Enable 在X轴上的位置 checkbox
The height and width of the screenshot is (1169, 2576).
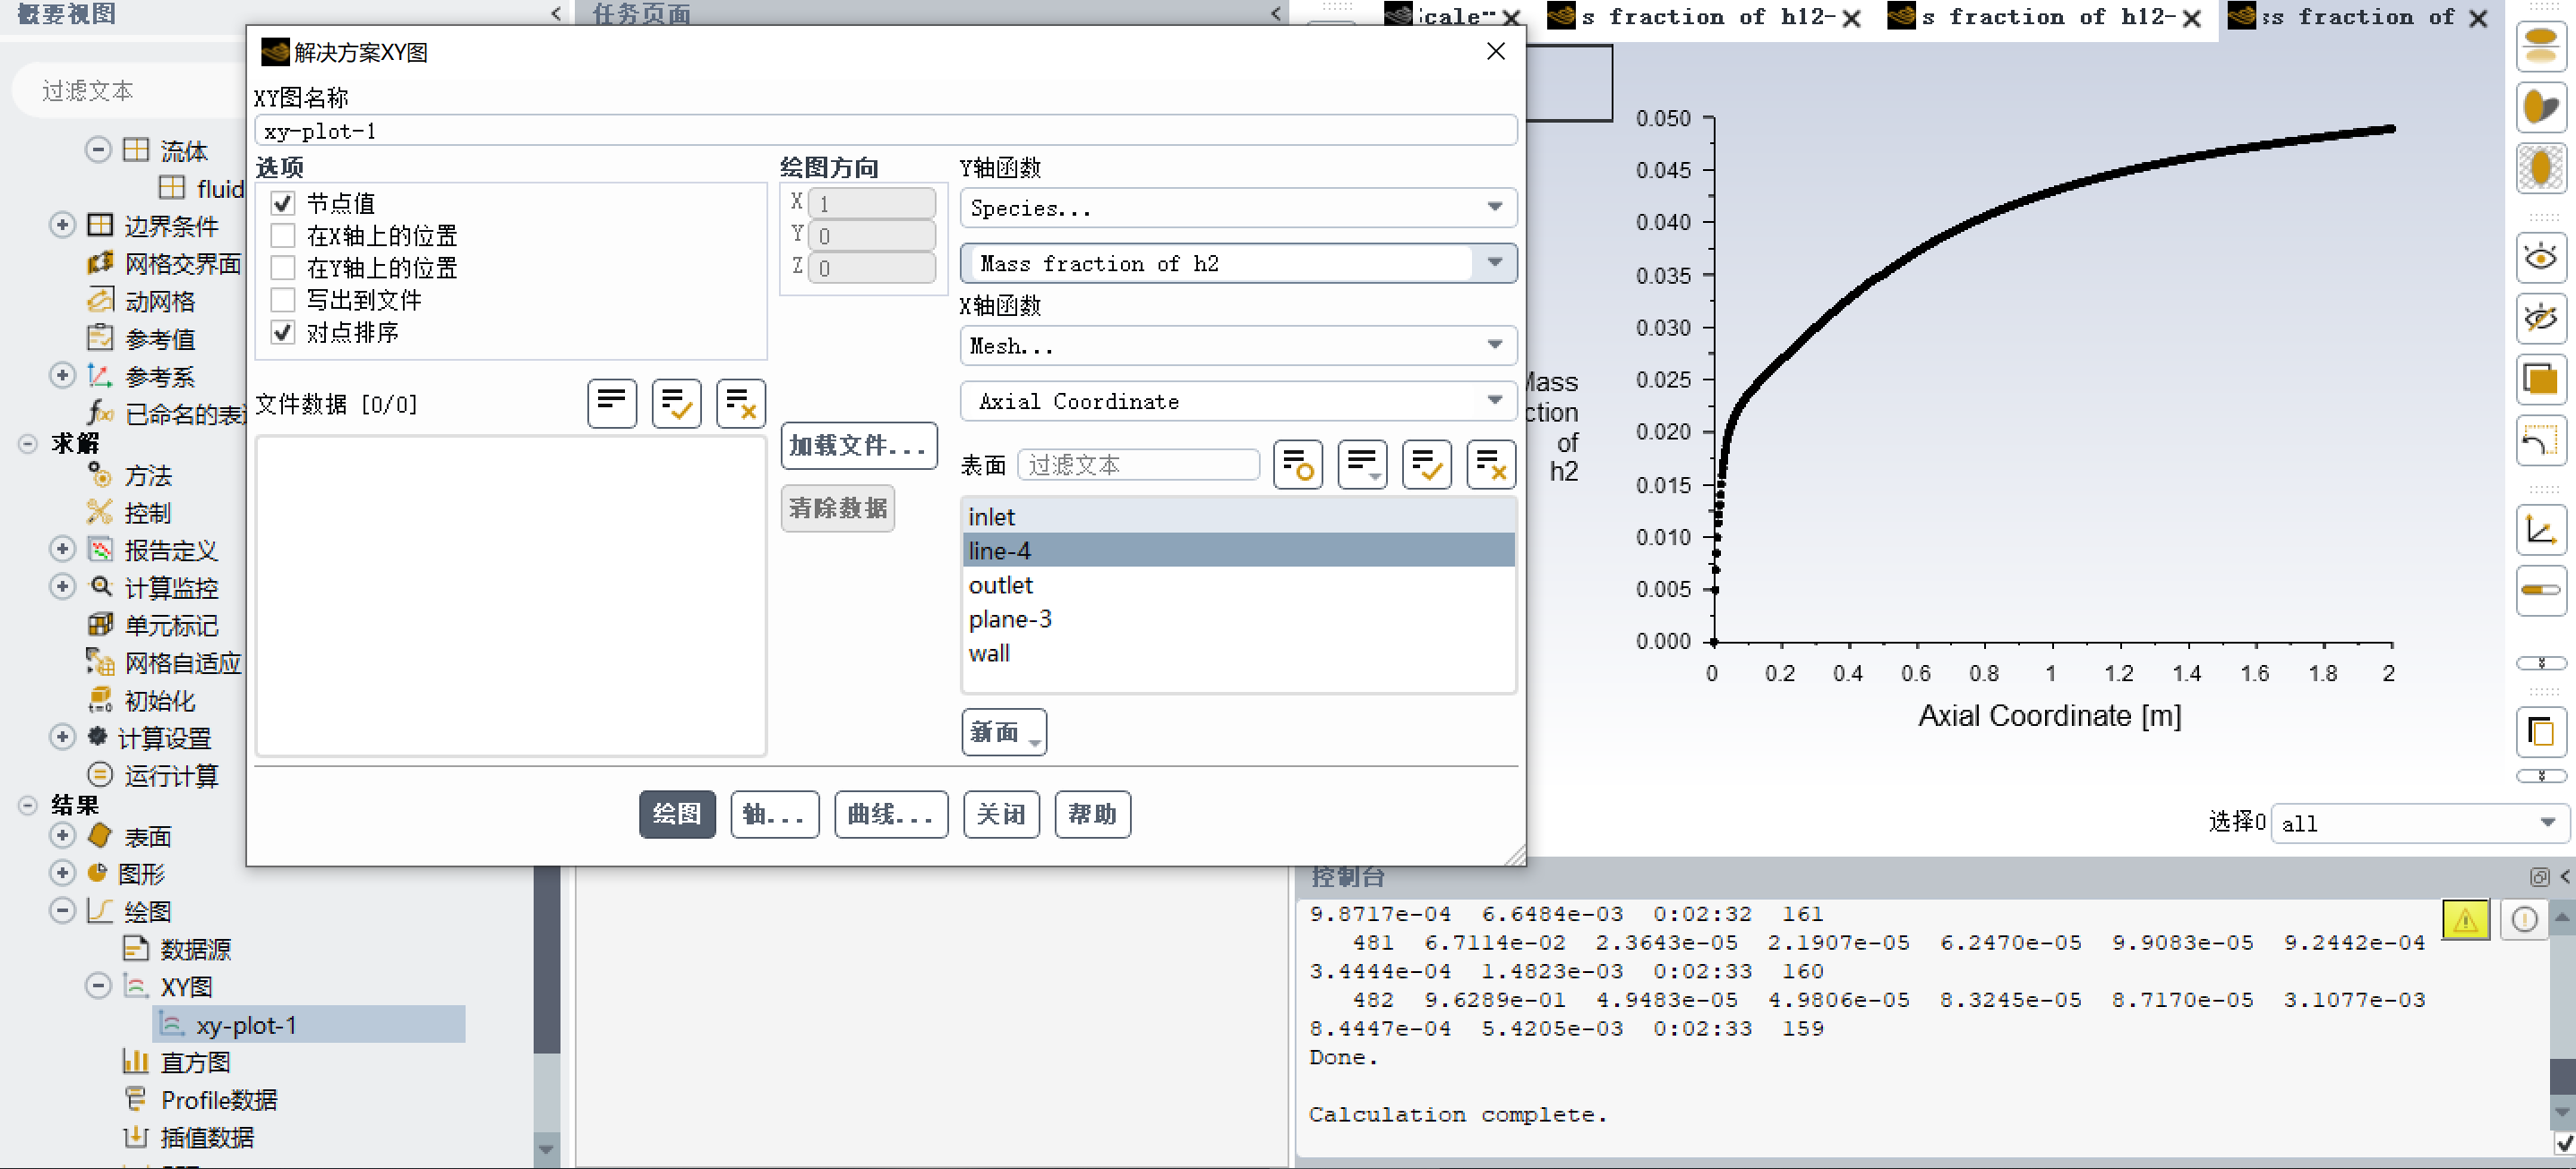point(283,236)
